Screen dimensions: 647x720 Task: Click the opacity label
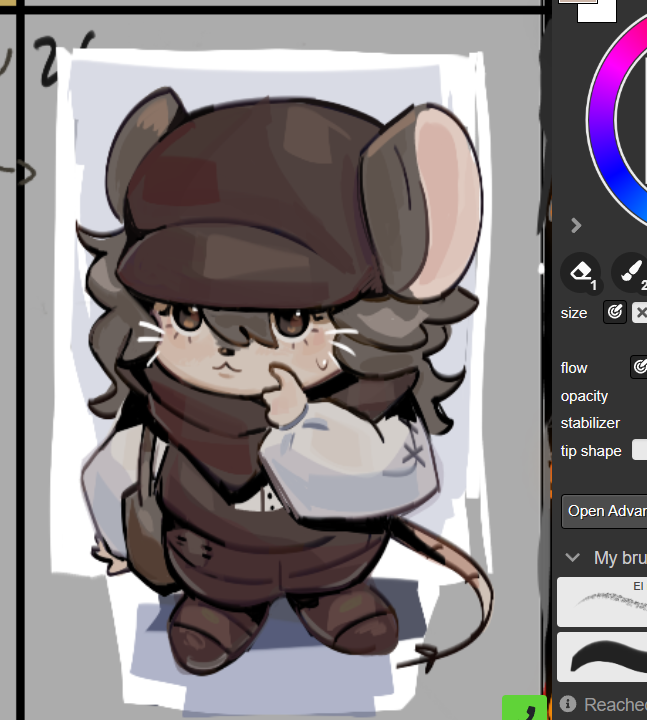coord(584,396)
